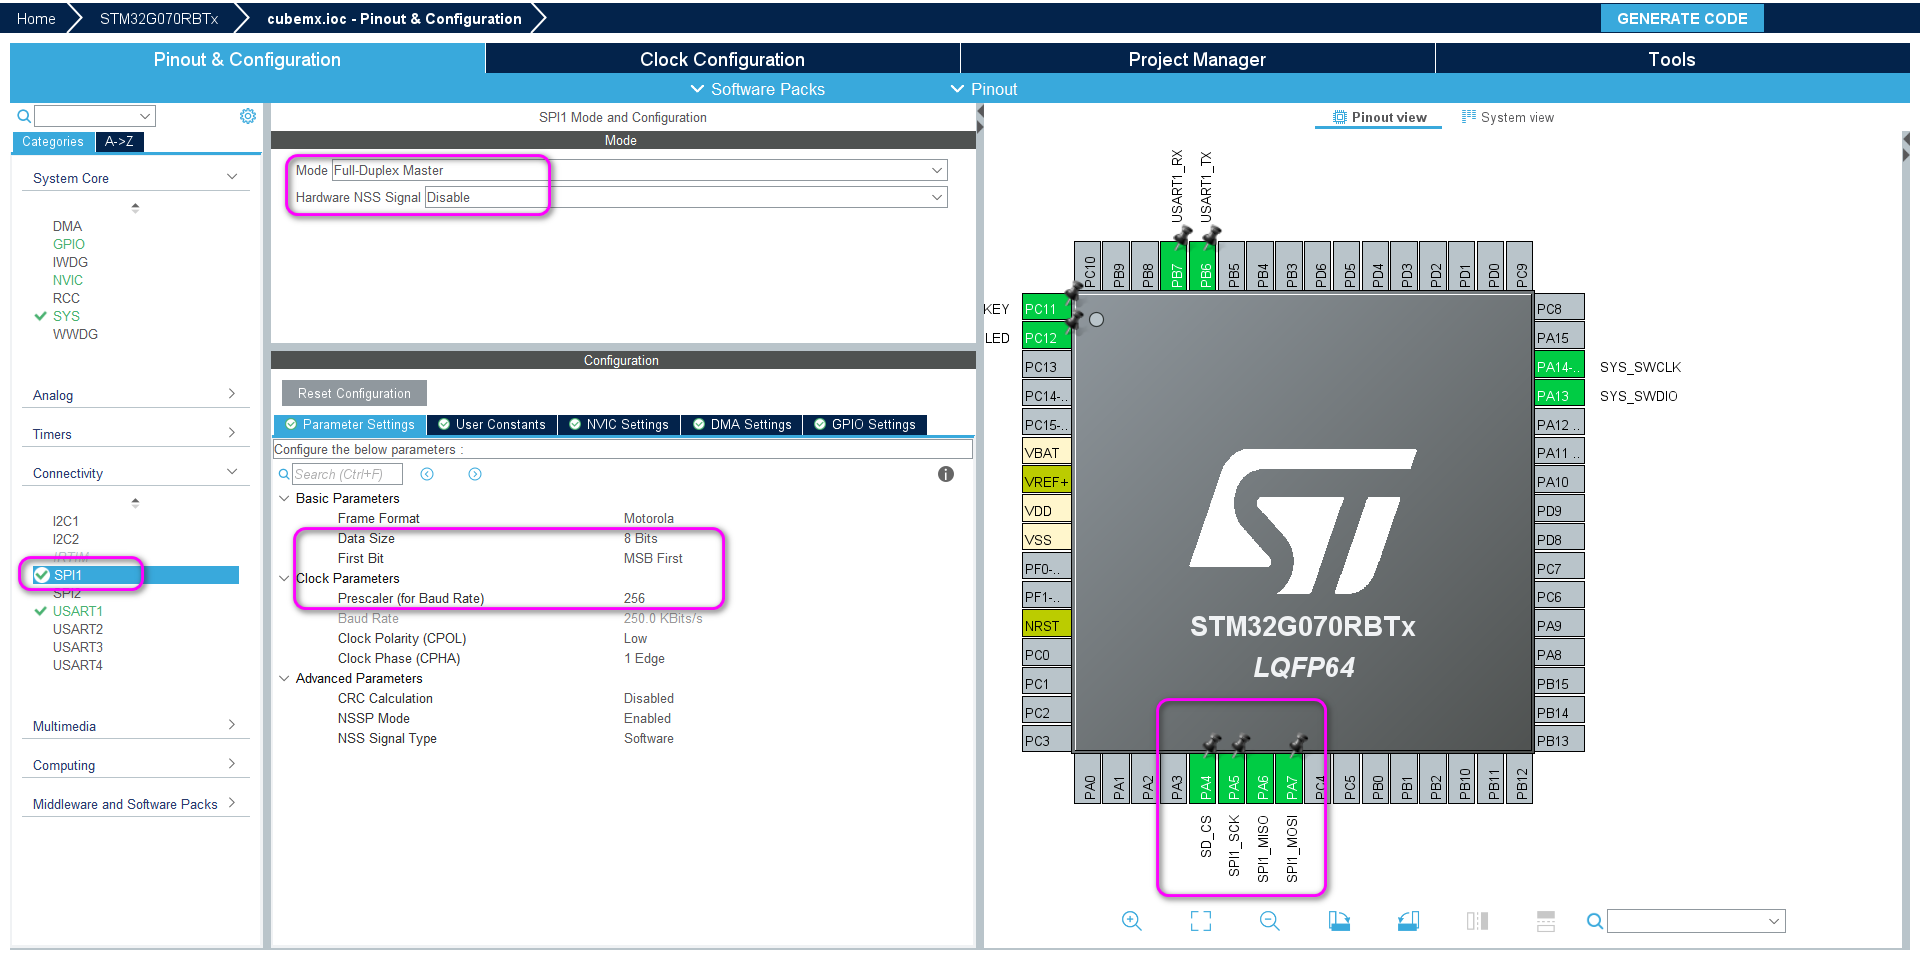Open the Tools tab
1920x960 pixels.
(1672, 59)
